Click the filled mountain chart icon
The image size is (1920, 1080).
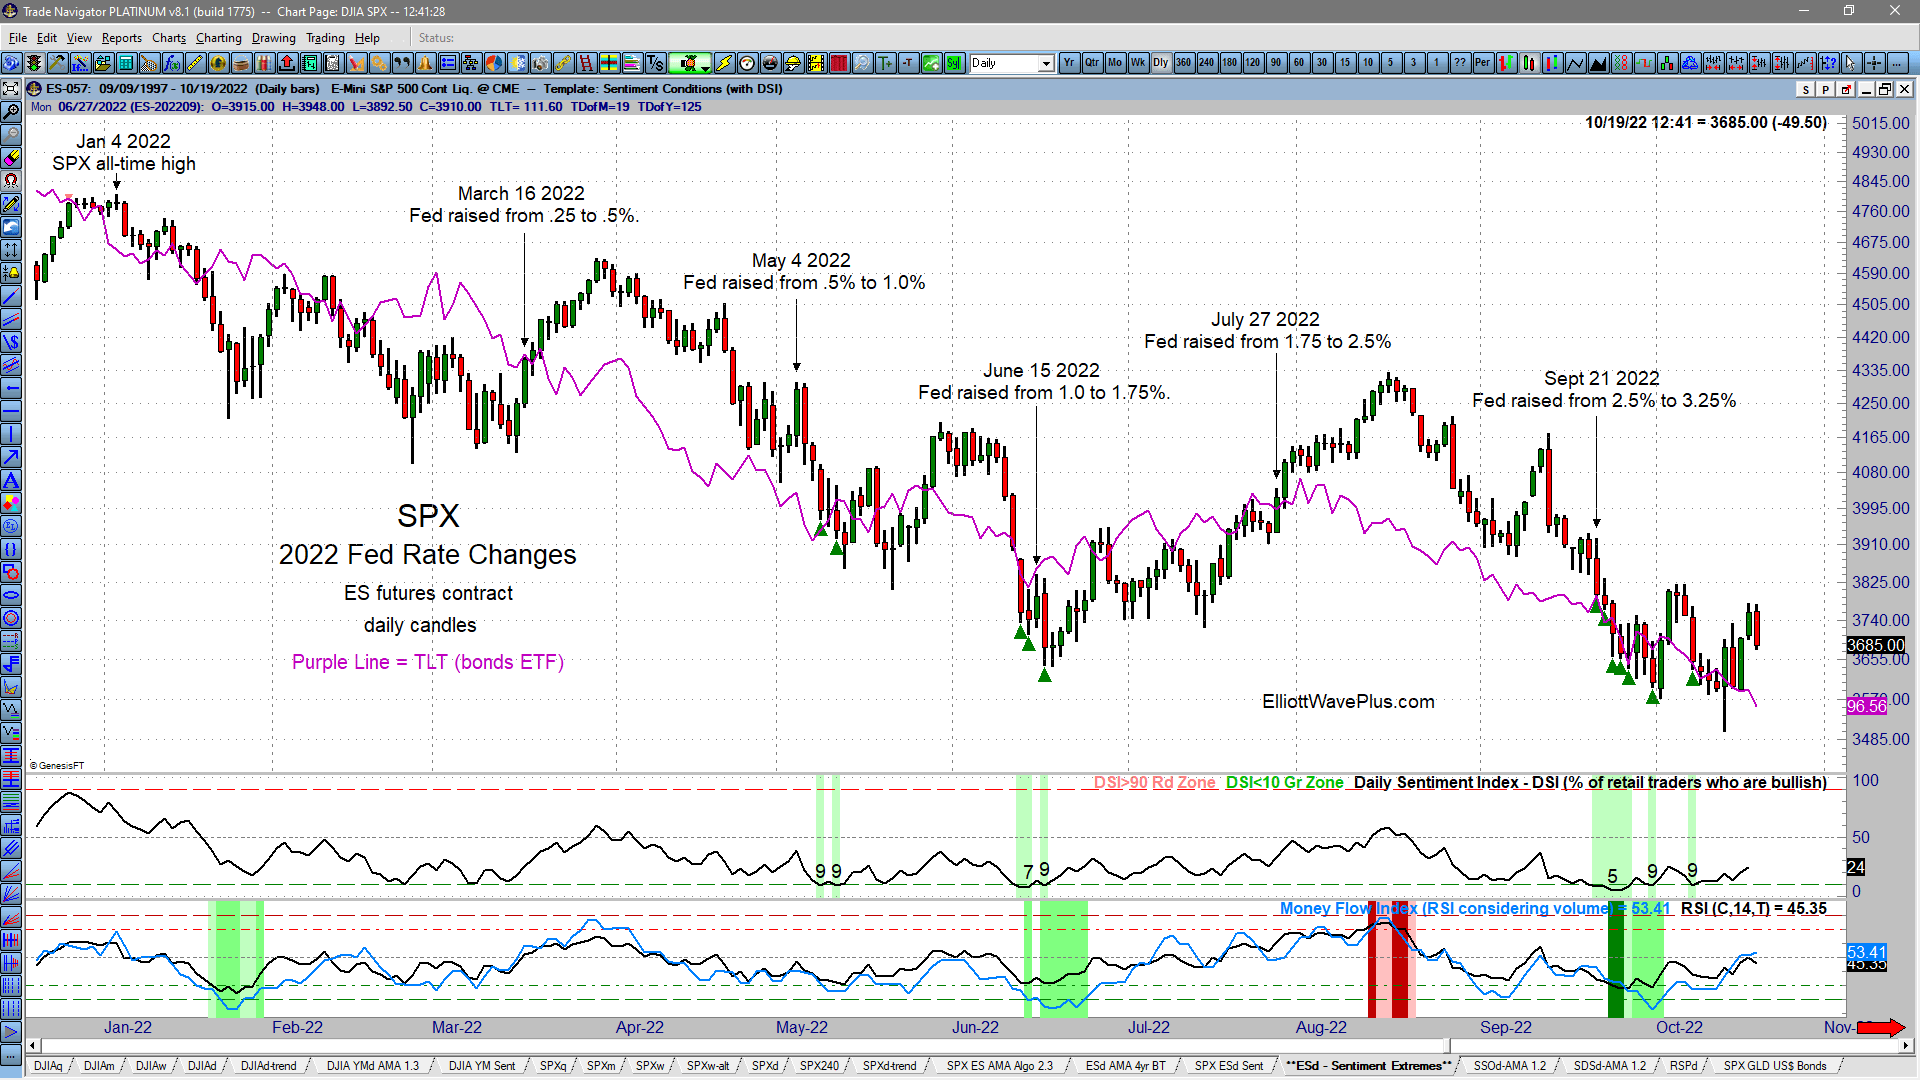tap(1597, 62)
